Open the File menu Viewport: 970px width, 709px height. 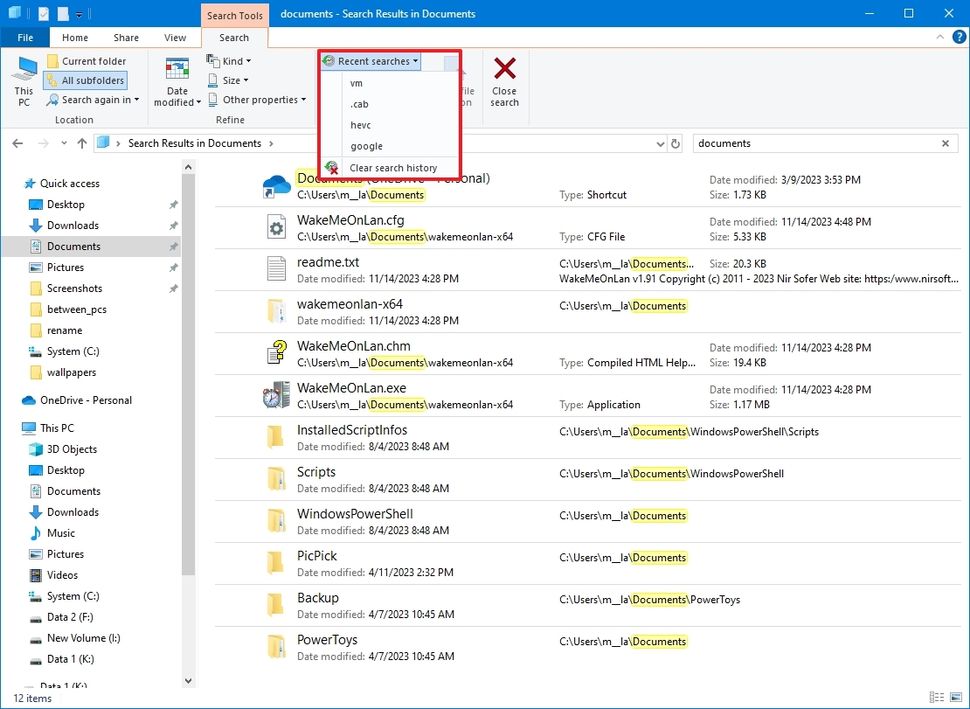(x=24, y=37)
